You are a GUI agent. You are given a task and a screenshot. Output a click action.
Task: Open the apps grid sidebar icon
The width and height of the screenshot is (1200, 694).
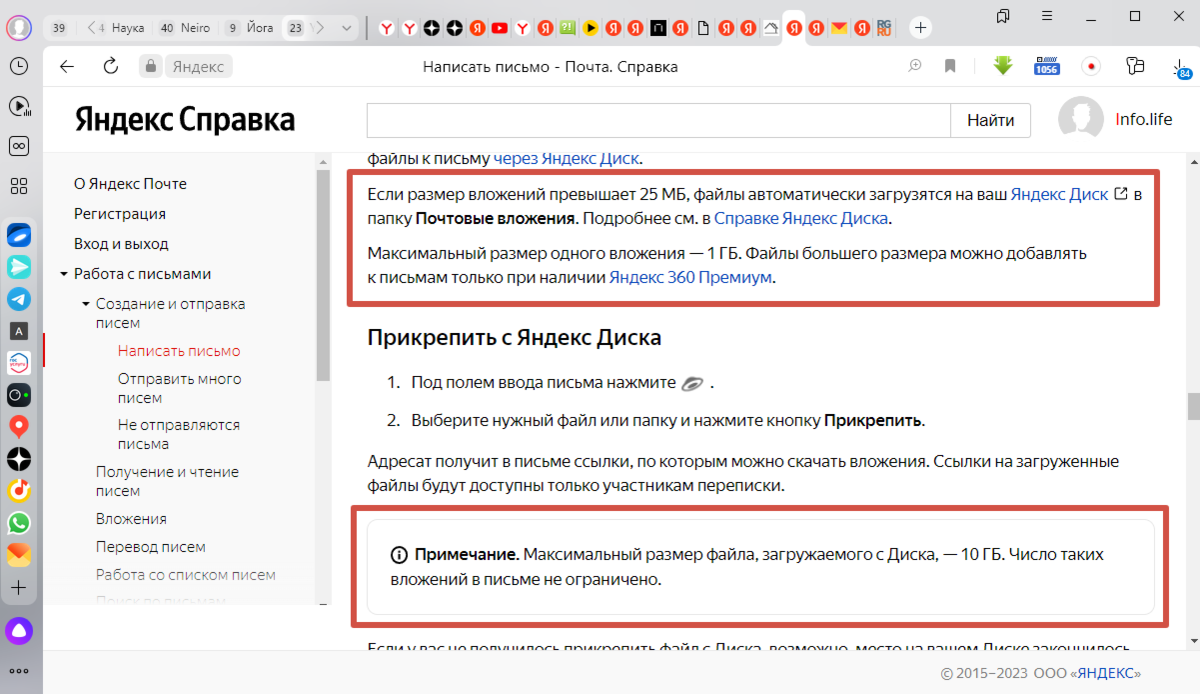click(x=19, y=186)
